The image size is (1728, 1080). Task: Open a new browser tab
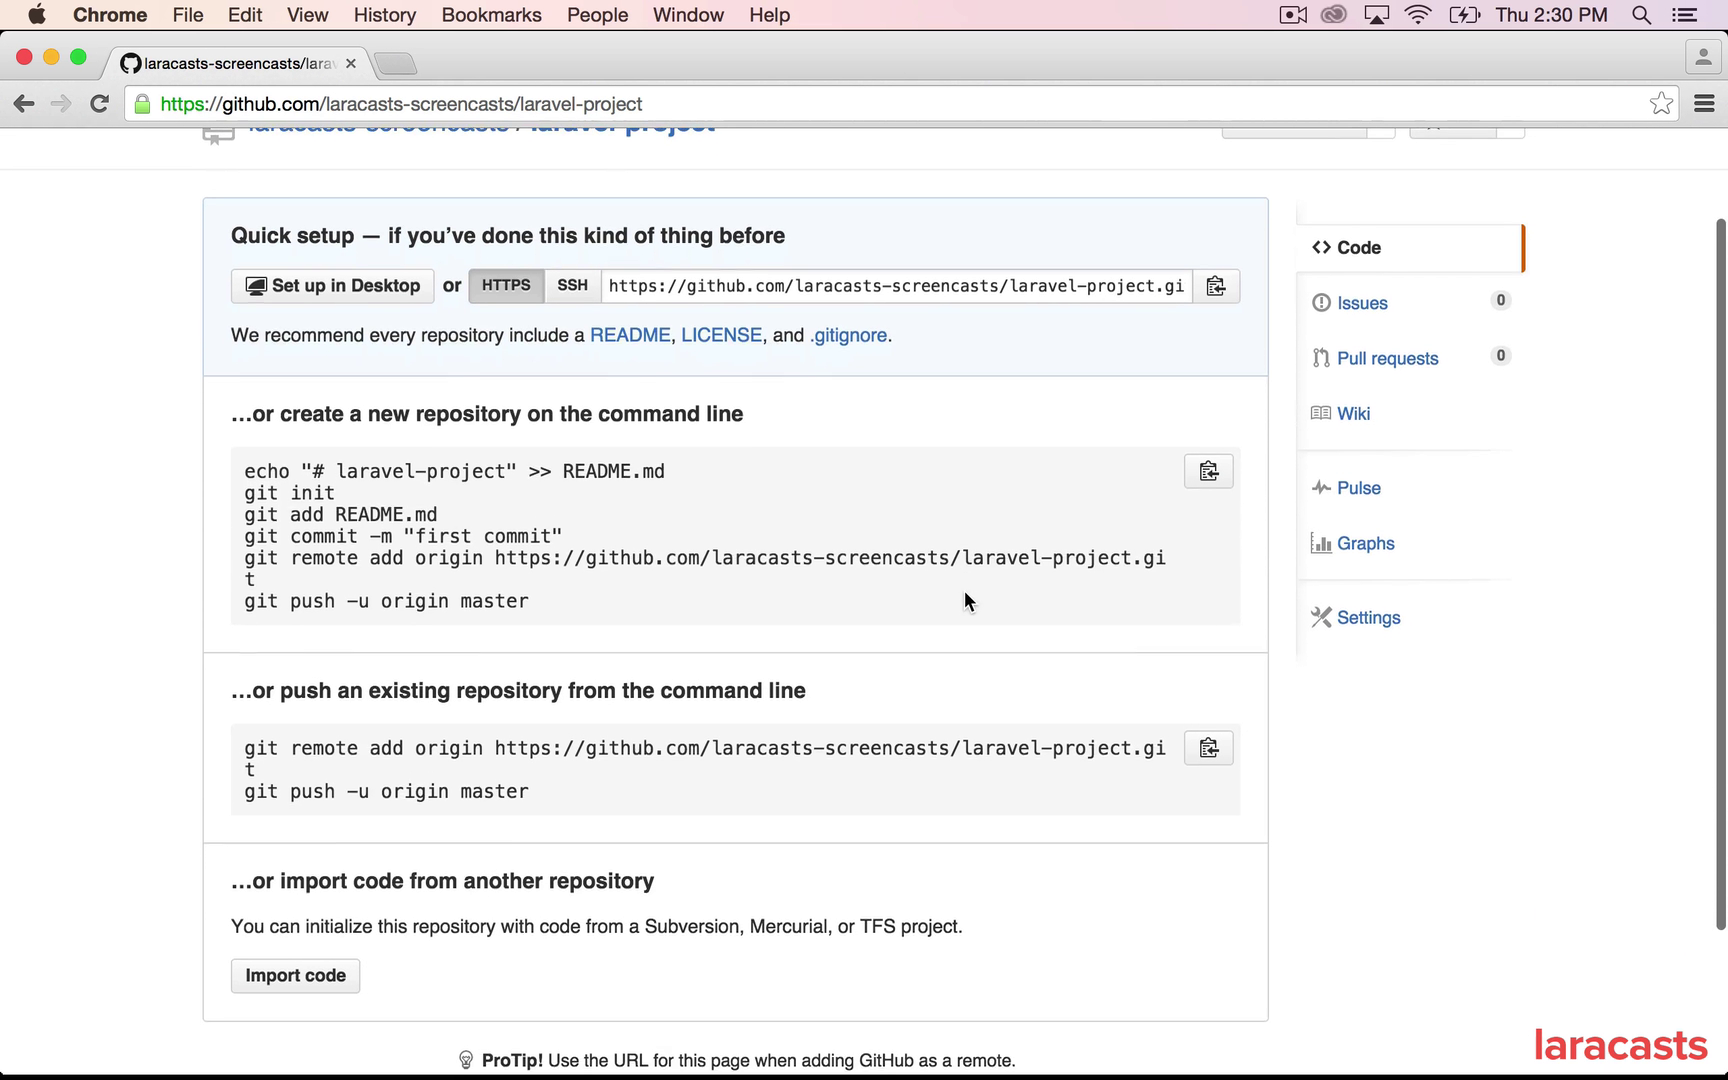point(396,64)
